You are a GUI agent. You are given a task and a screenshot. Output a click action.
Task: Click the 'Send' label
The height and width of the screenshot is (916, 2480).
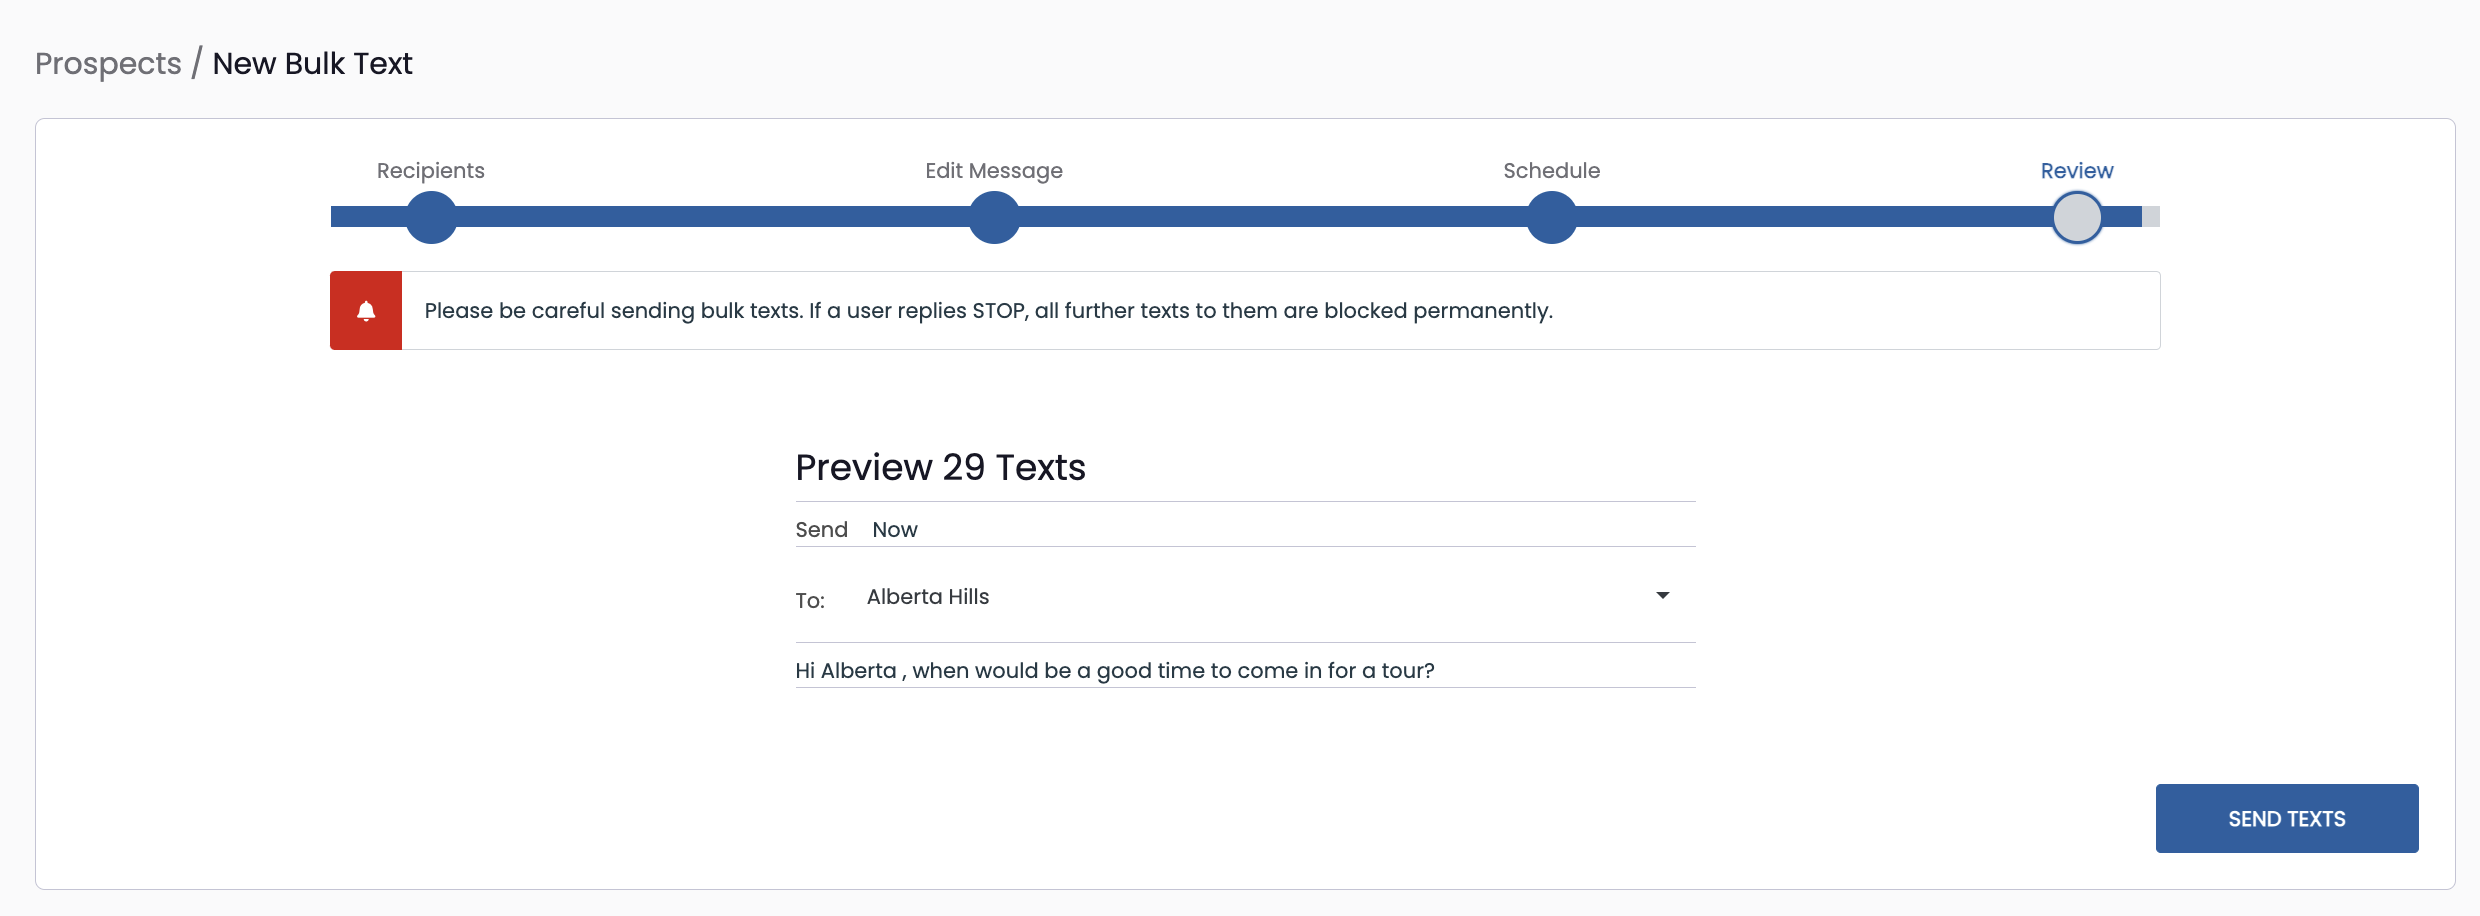tap(821, 530)
